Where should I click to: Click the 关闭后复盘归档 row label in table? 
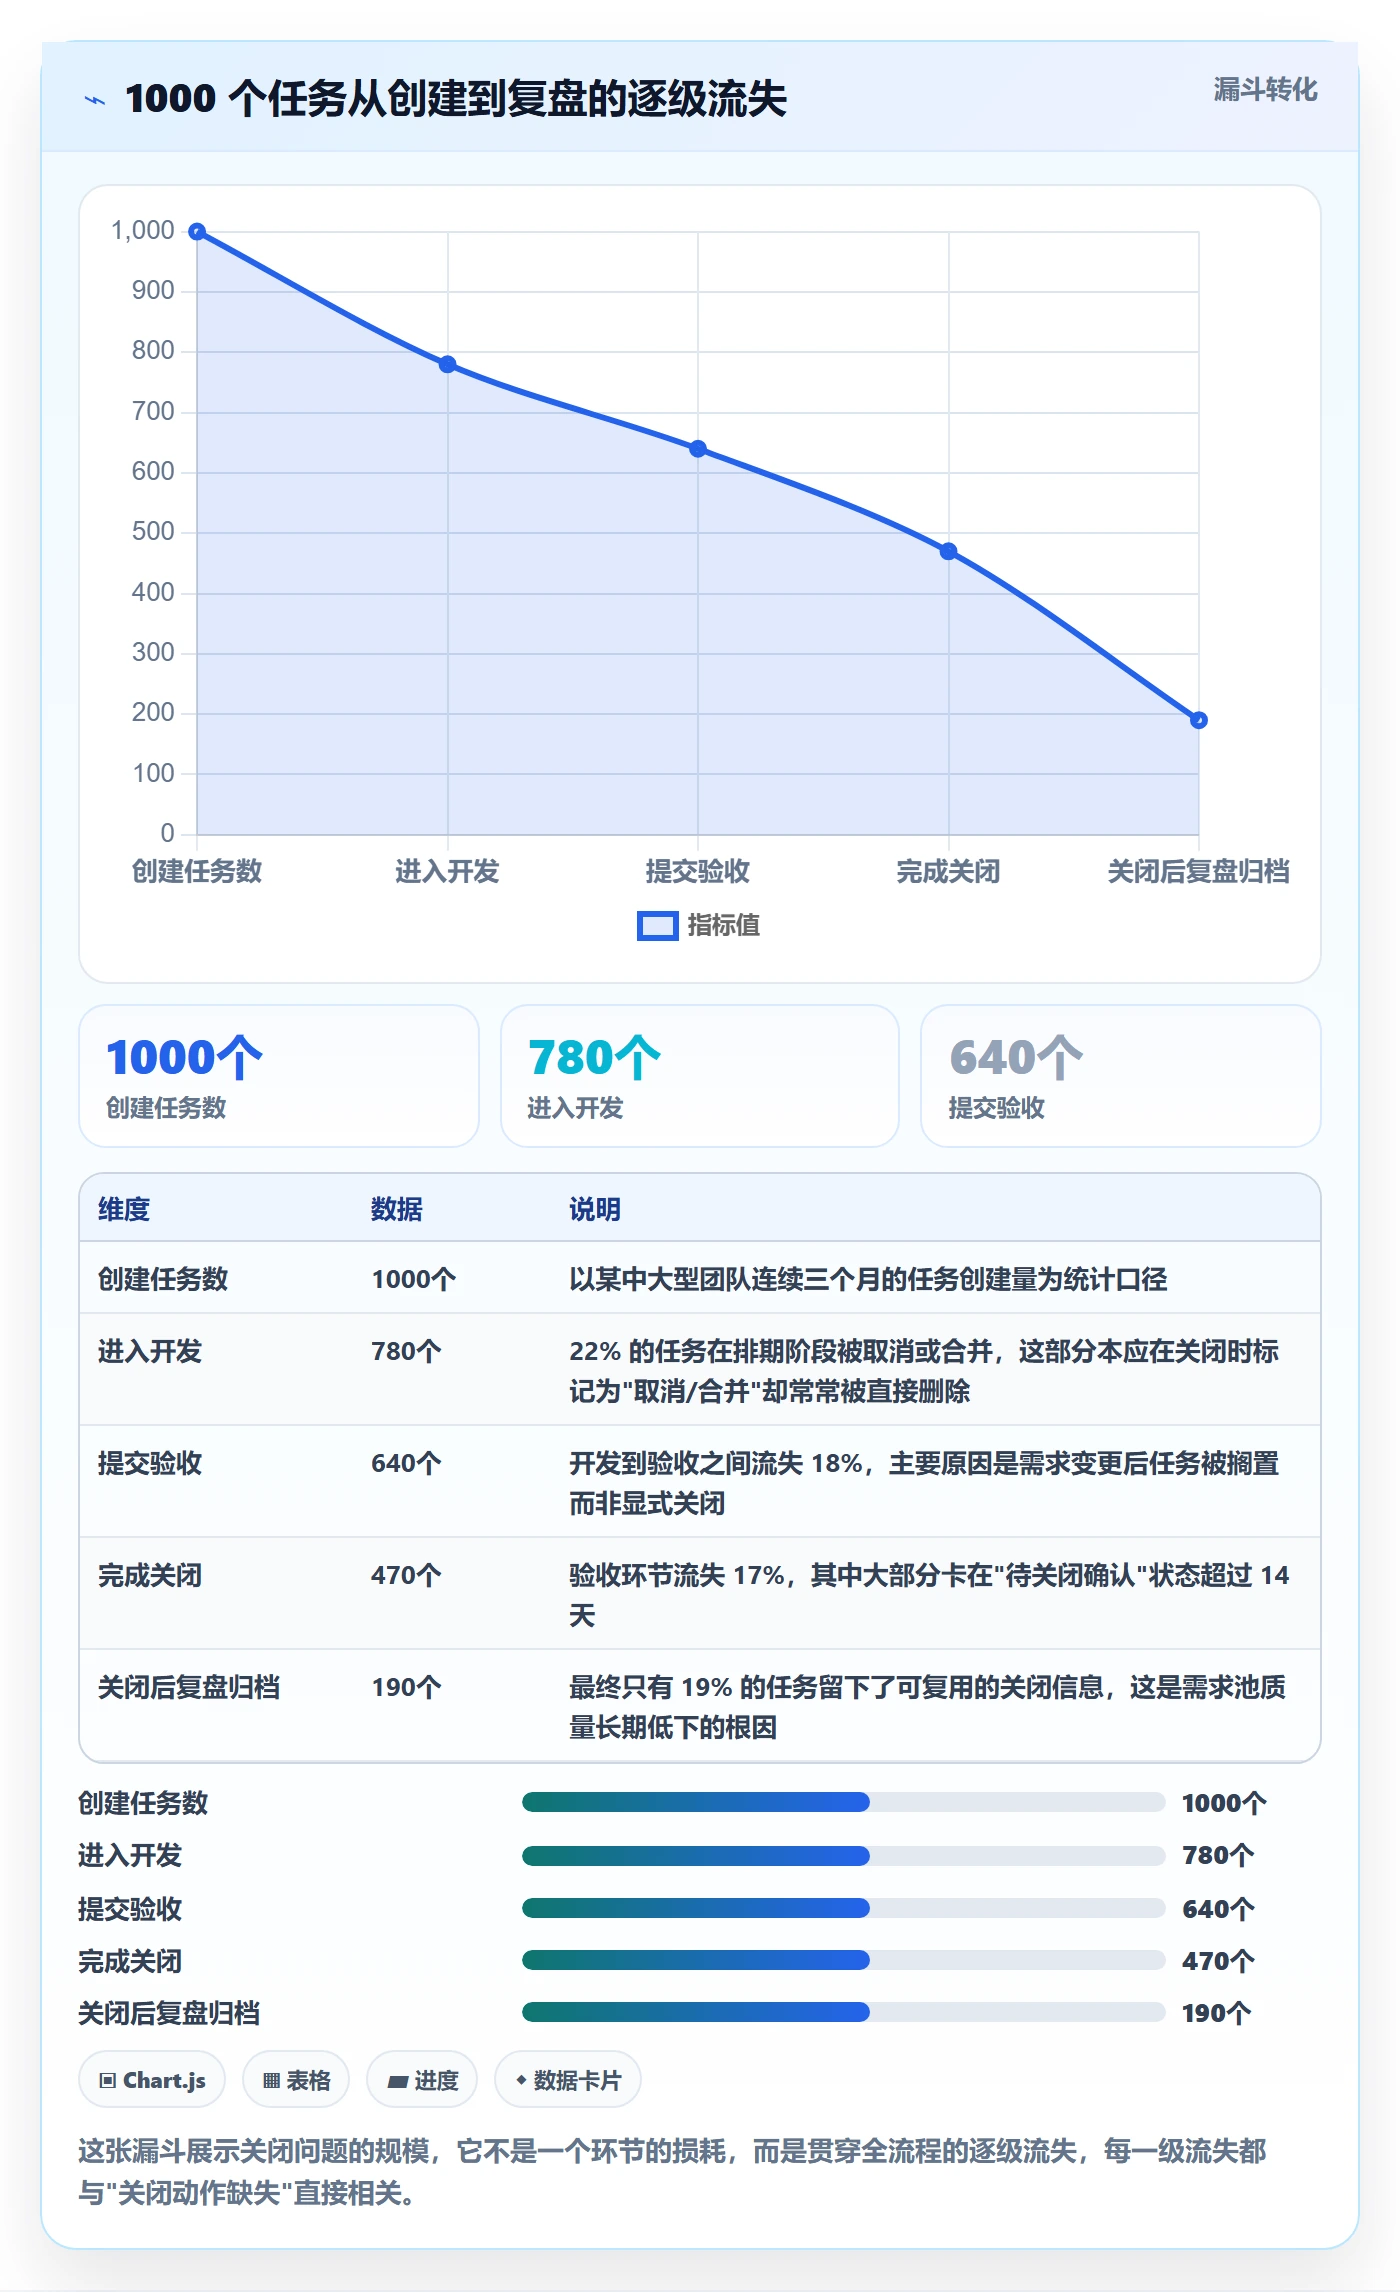pos(189,1687)
